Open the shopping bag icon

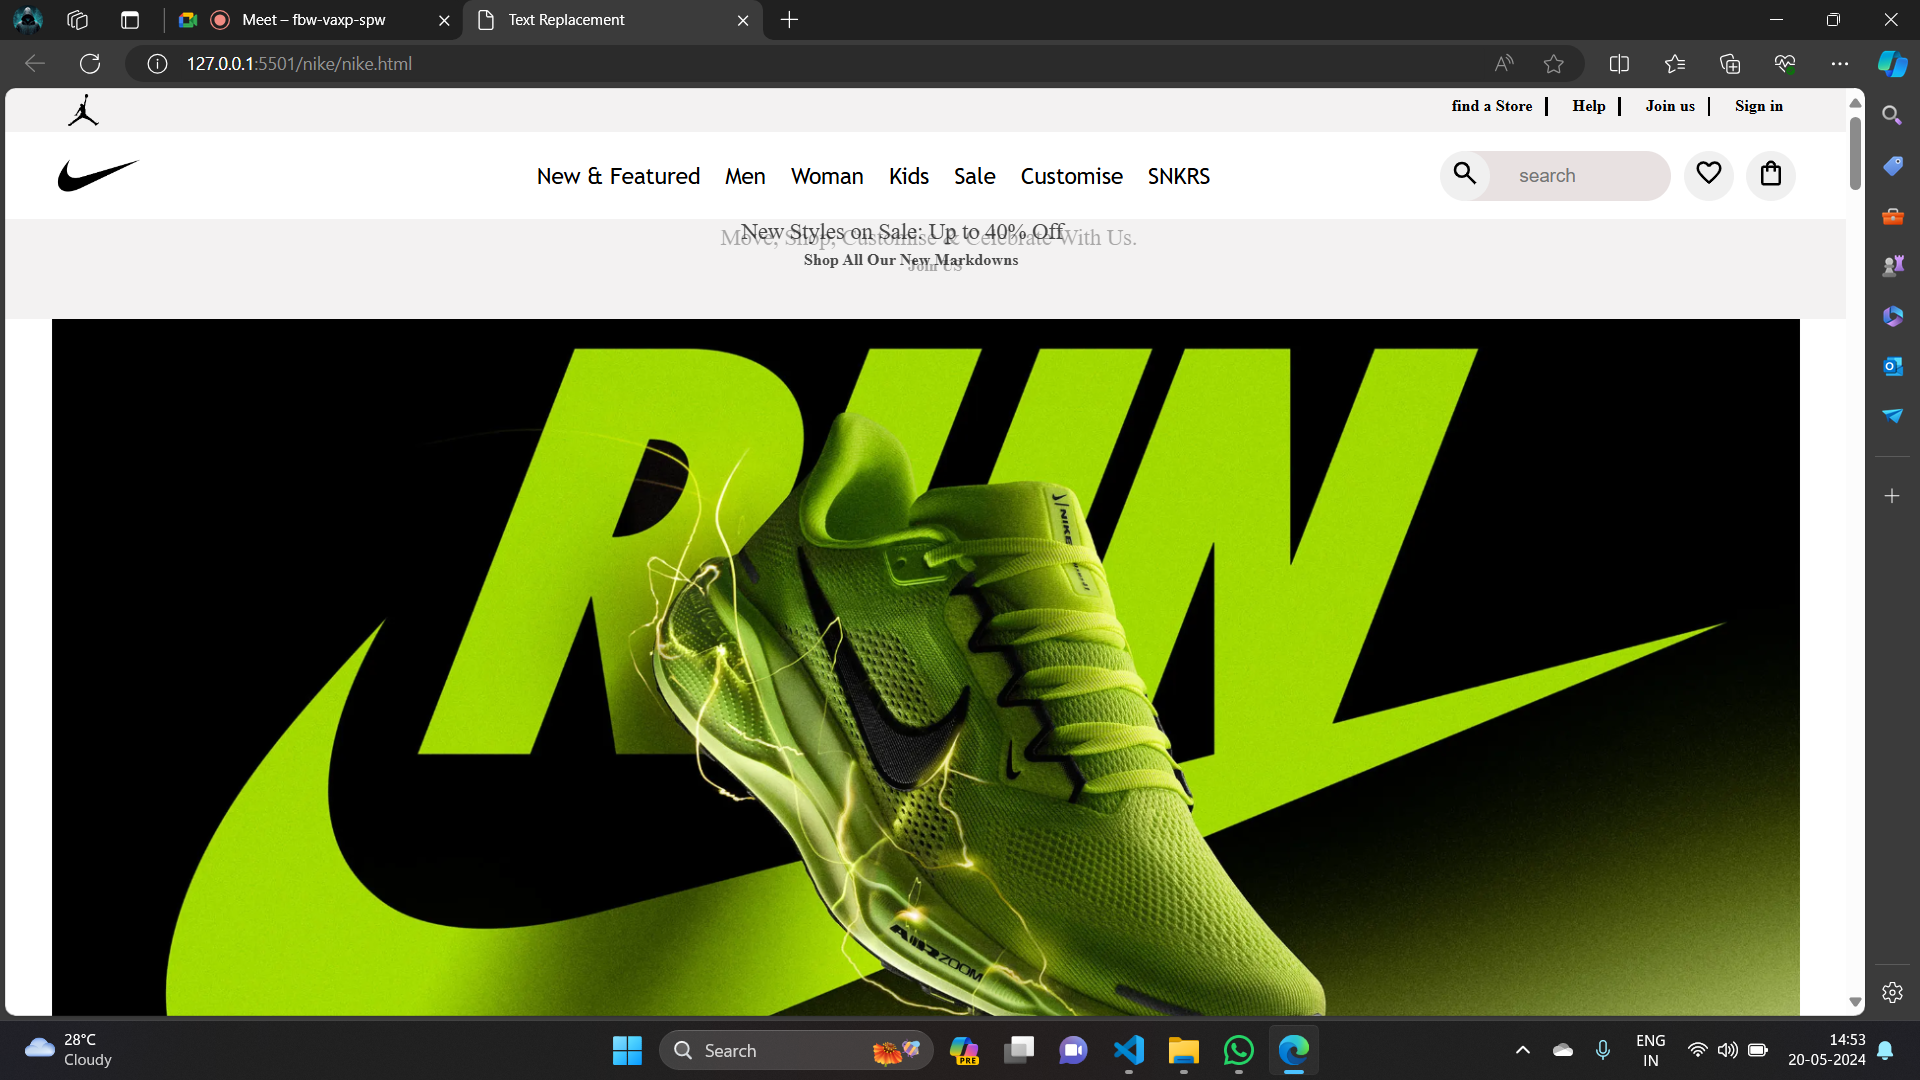pyautogui.click(x=1771, y=174)
